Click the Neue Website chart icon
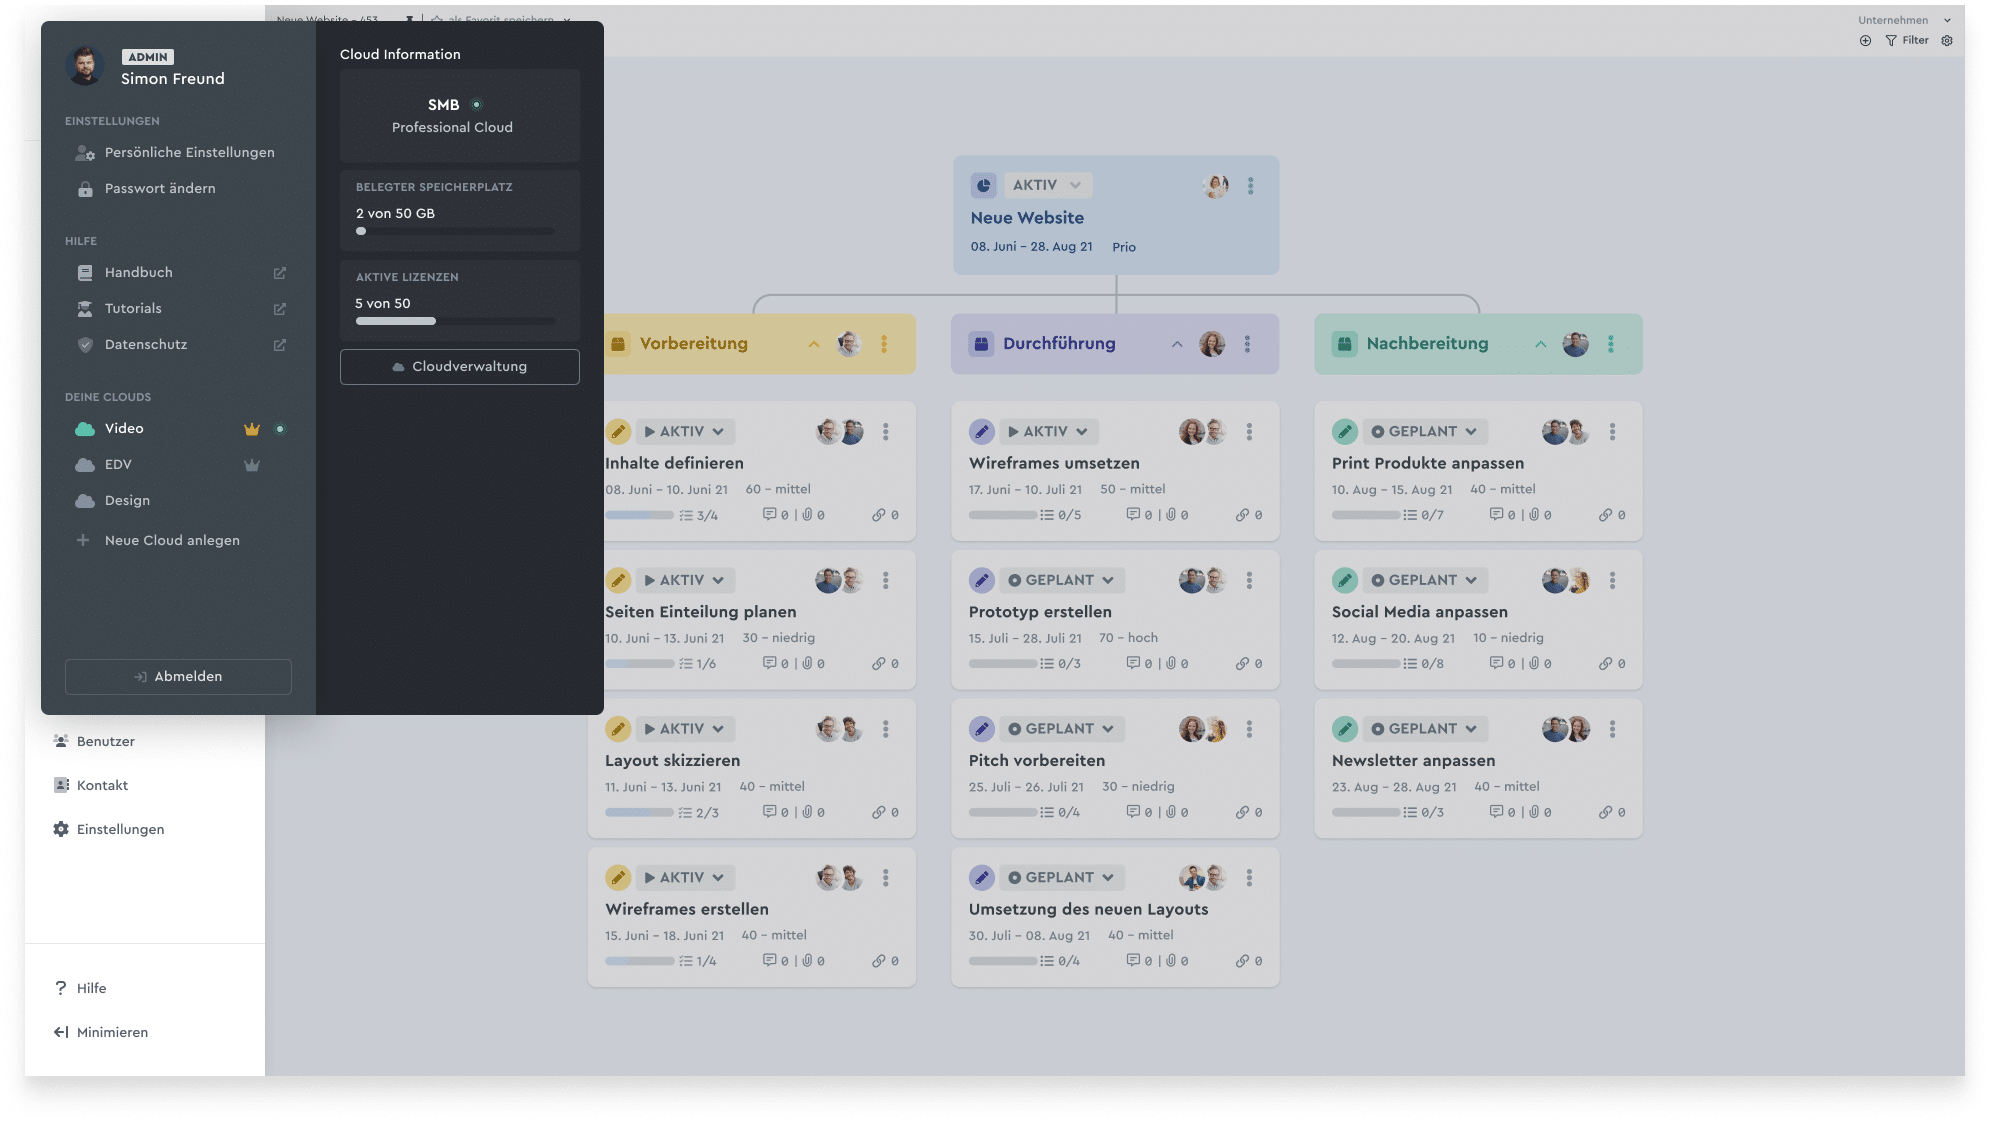 983,185
